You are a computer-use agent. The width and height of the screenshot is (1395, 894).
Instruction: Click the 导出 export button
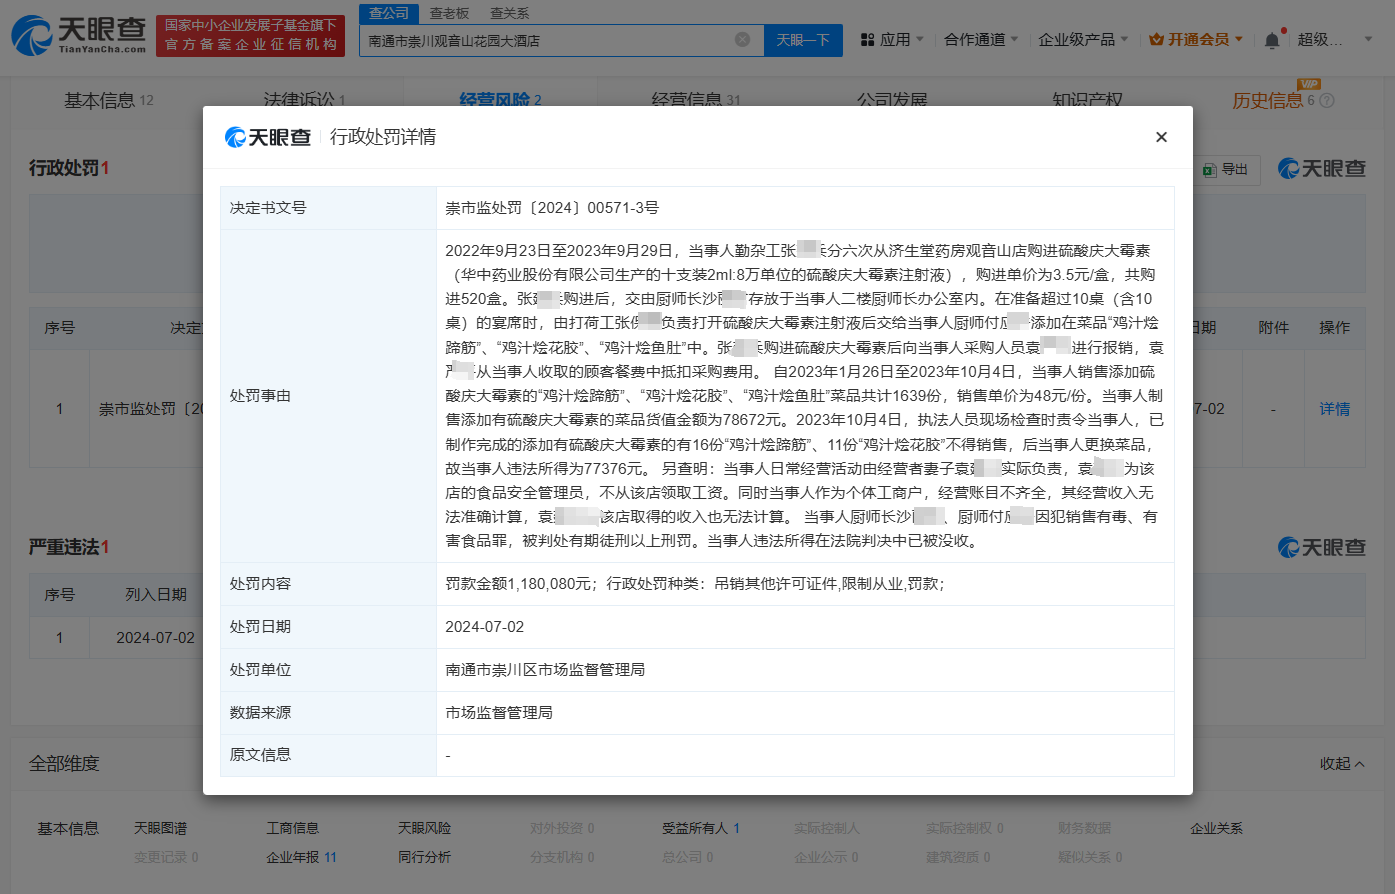[1226, 169]
